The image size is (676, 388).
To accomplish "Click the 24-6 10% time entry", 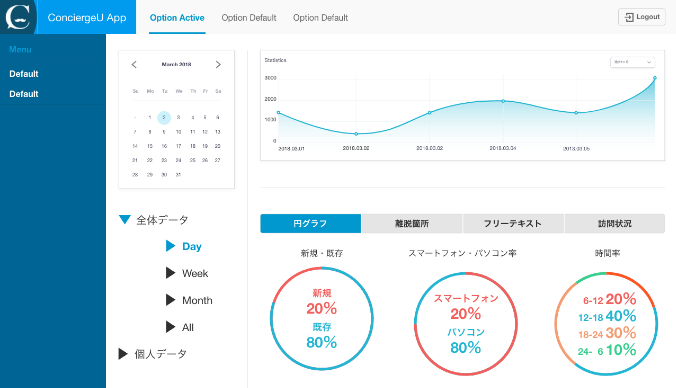I will click(607, 350).
